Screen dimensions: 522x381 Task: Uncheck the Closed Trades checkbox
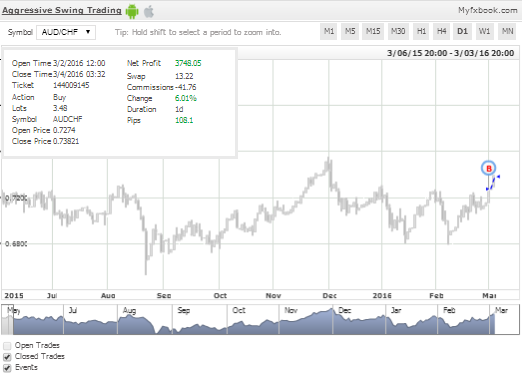click(x=7, y=357)
